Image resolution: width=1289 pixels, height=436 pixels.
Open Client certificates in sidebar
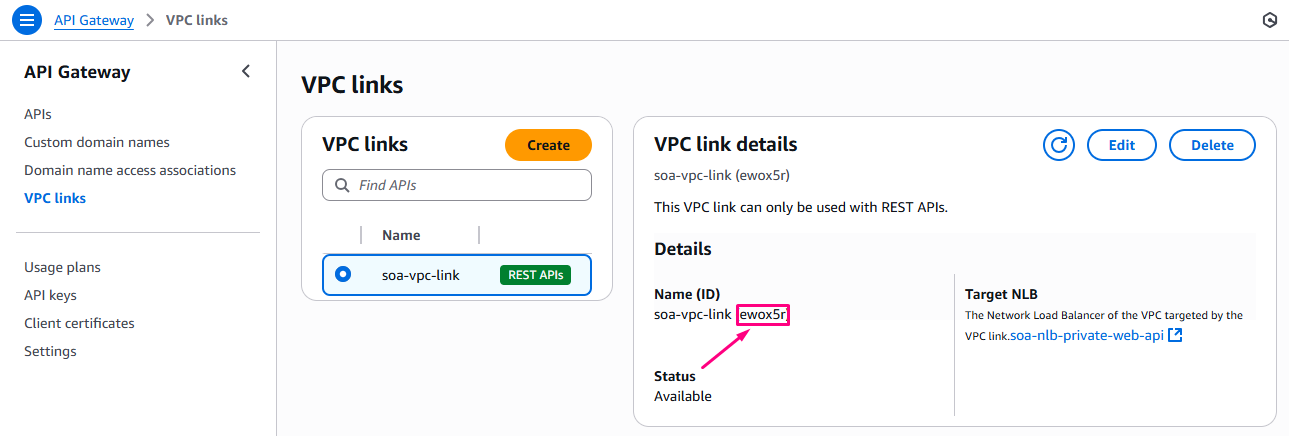click(x=79, y=323)
